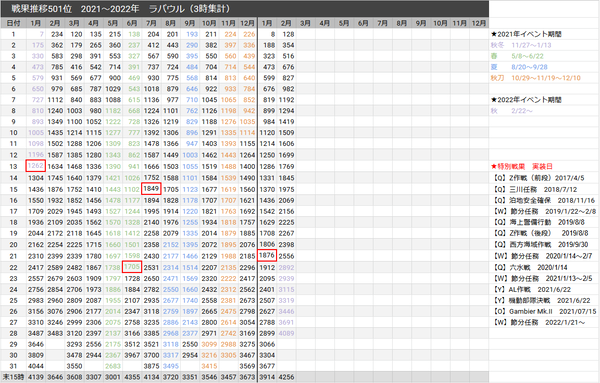This screenshot has height=383, width=600.
Task: Click value 4355 in the 末15時 row
Action: [x=132, y=377]
